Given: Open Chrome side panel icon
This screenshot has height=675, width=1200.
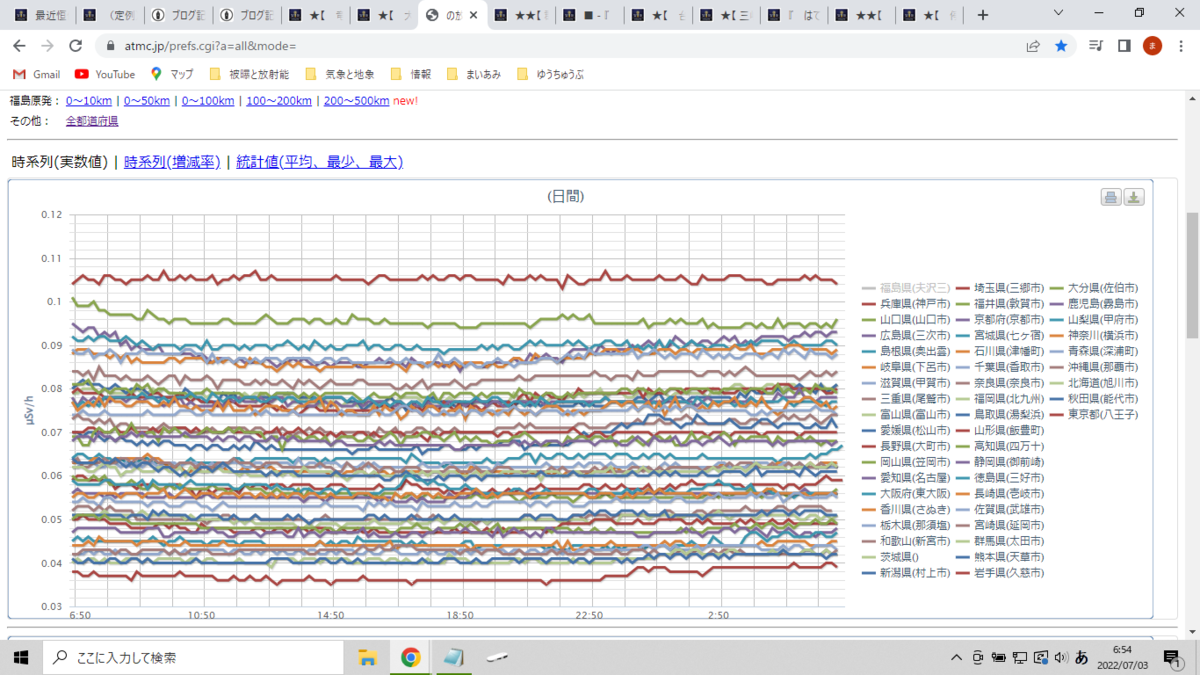Looking at the screenshot, I should pyautogui.click(x=1124, y=46).
